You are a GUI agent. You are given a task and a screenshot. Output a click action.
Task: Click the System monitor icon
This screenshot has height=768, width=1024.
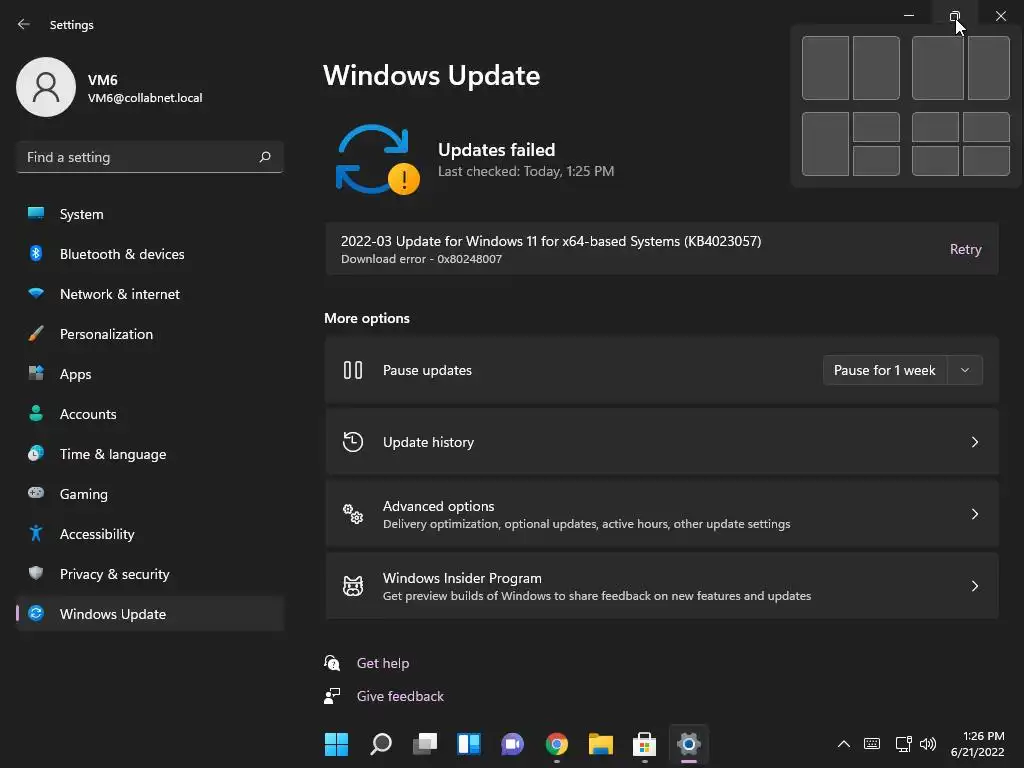point(36,213)
